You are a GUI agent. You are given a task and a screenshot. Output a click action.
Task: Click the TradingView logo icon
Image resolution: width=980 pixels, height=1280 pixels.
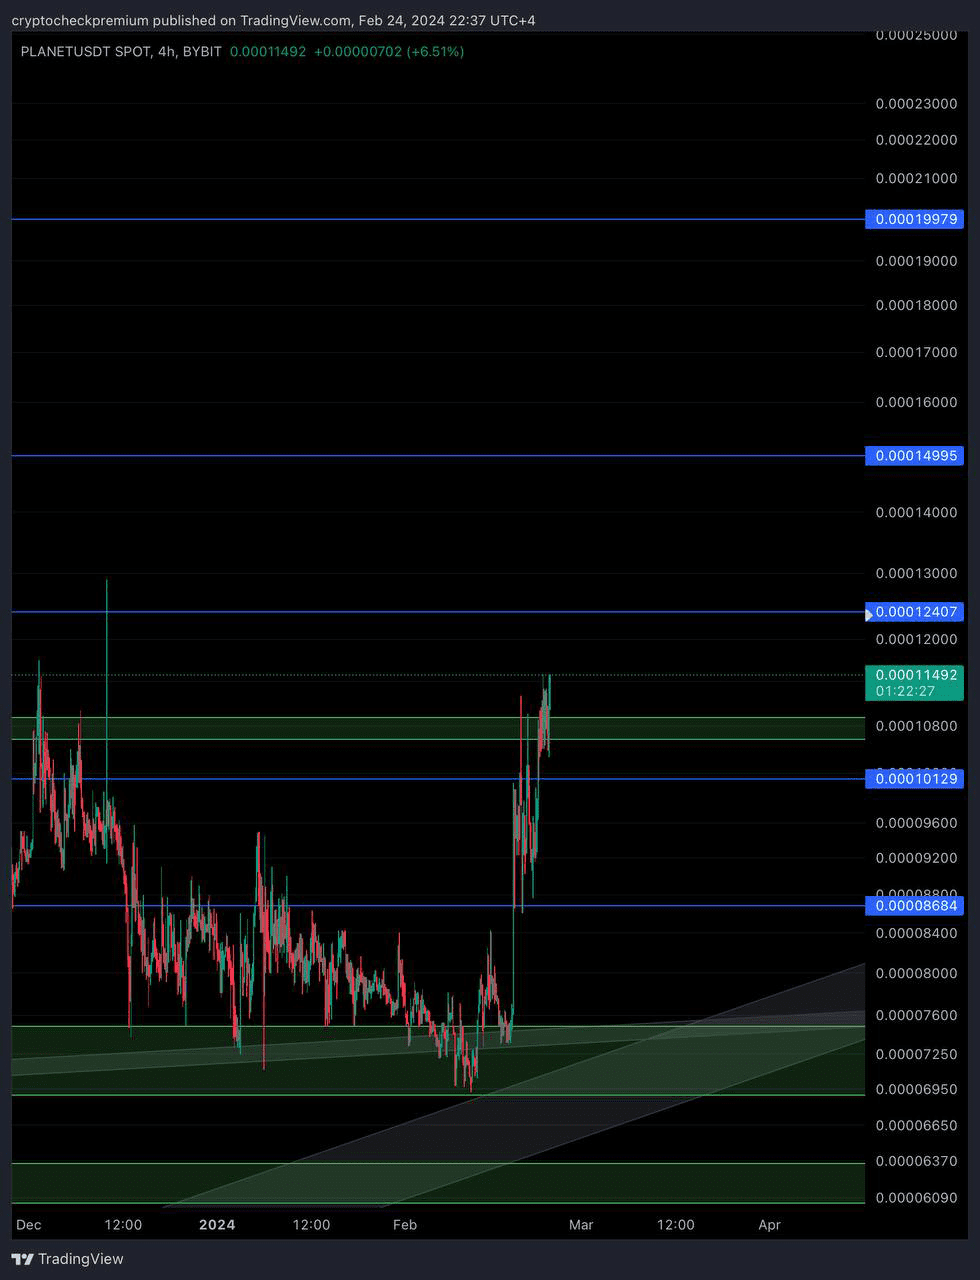click(x=22, y=1259)
